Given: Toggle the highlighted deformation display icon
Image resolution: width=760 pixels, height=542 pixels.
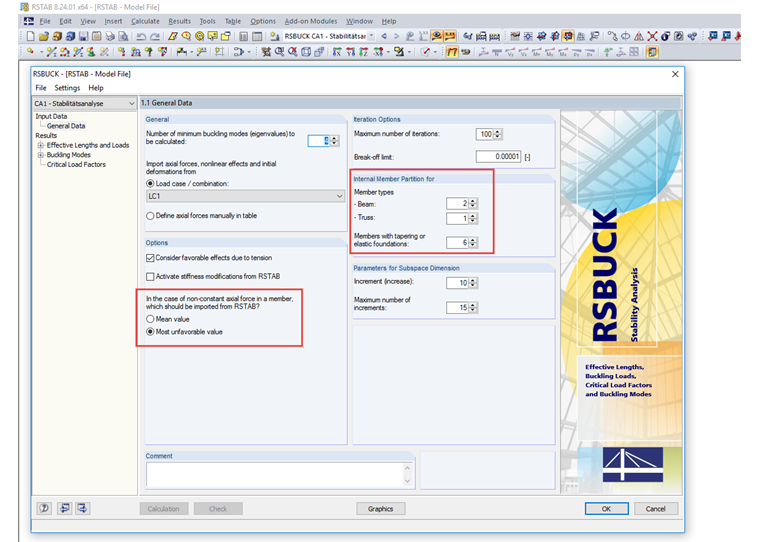Looking at the screenshot, I should pos(452,52).
